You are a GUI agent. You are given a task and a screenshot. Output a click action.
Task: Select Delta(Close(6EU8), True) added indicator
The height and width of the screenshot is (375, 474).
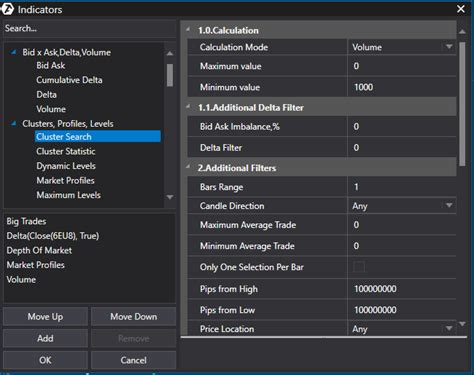pyautogui.click(x=53, y=236)
